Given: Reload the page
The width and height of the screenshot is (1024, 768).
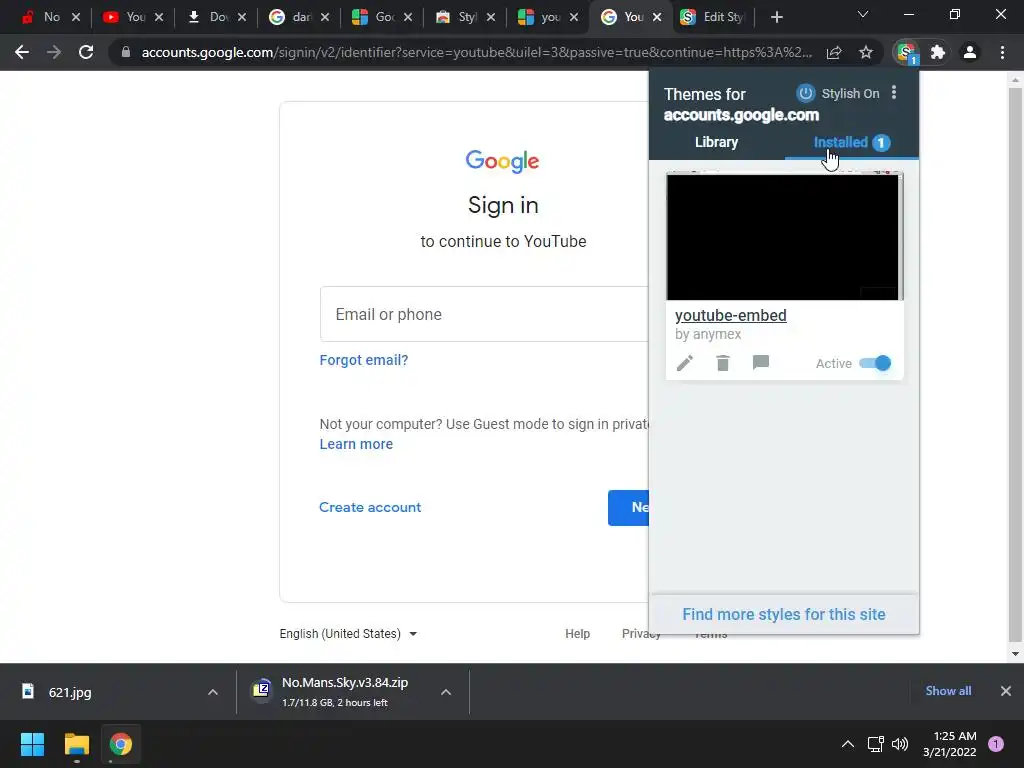Looking at the screenshot, I should pyautogui.click(x=86, y=52).
